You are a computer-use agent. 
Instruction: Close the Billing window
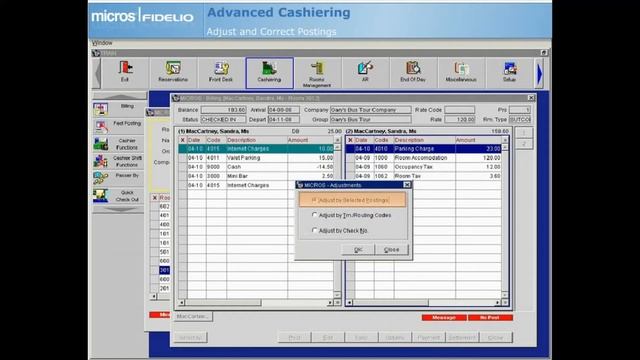click(531, 98)
